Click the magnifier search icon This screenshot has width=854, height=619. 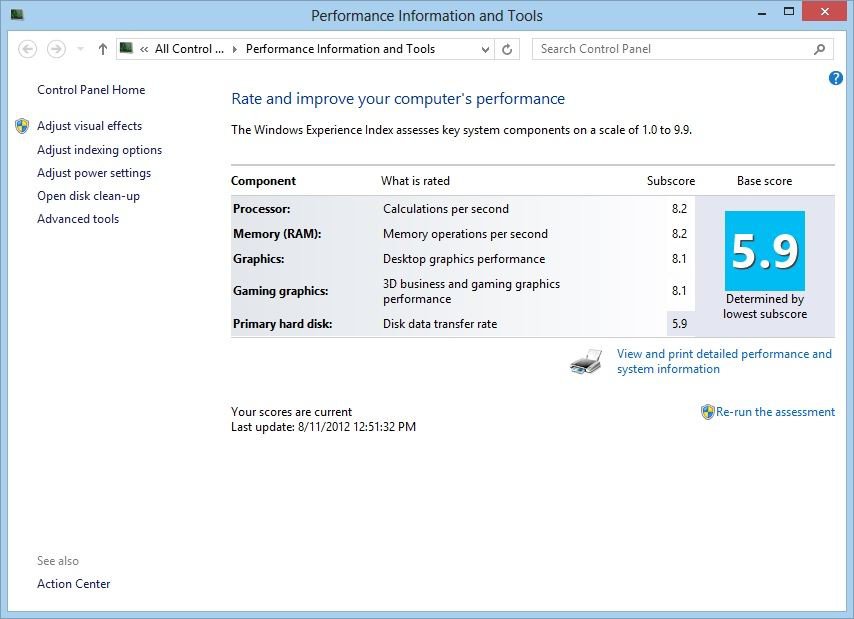[x=819, y=50]
